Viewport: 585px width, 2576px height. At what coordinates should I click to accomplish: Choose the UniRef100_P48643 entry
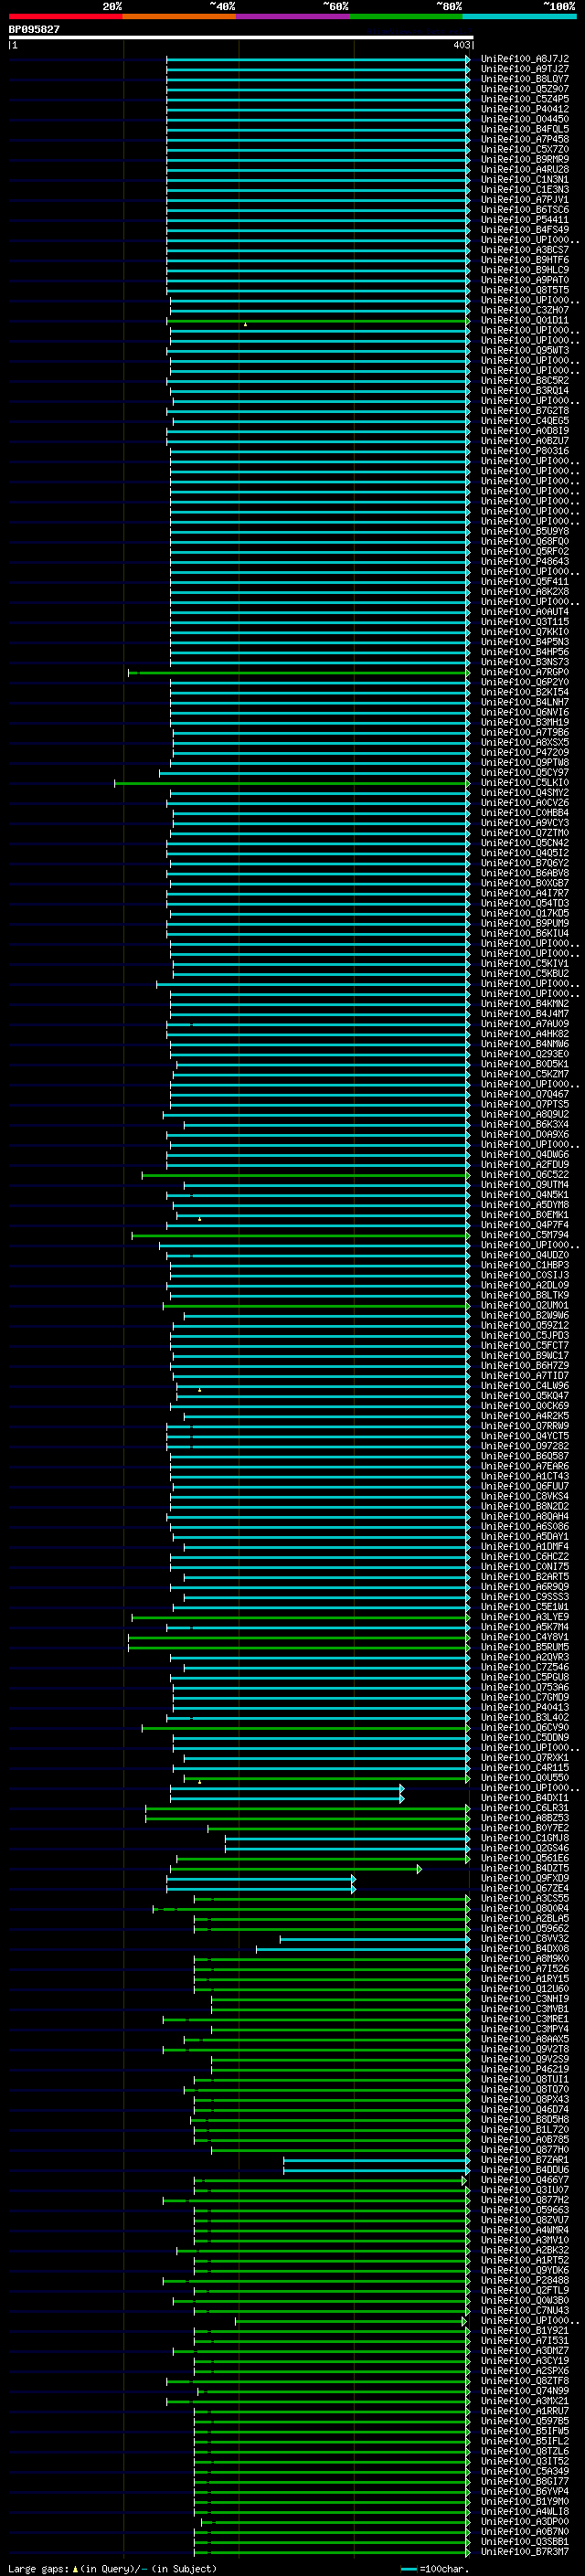click(x=525, y=562)
